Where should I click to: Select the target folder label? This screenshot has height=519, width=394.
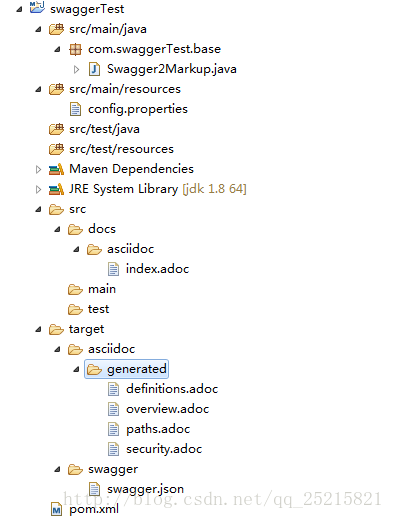point(86,329)
